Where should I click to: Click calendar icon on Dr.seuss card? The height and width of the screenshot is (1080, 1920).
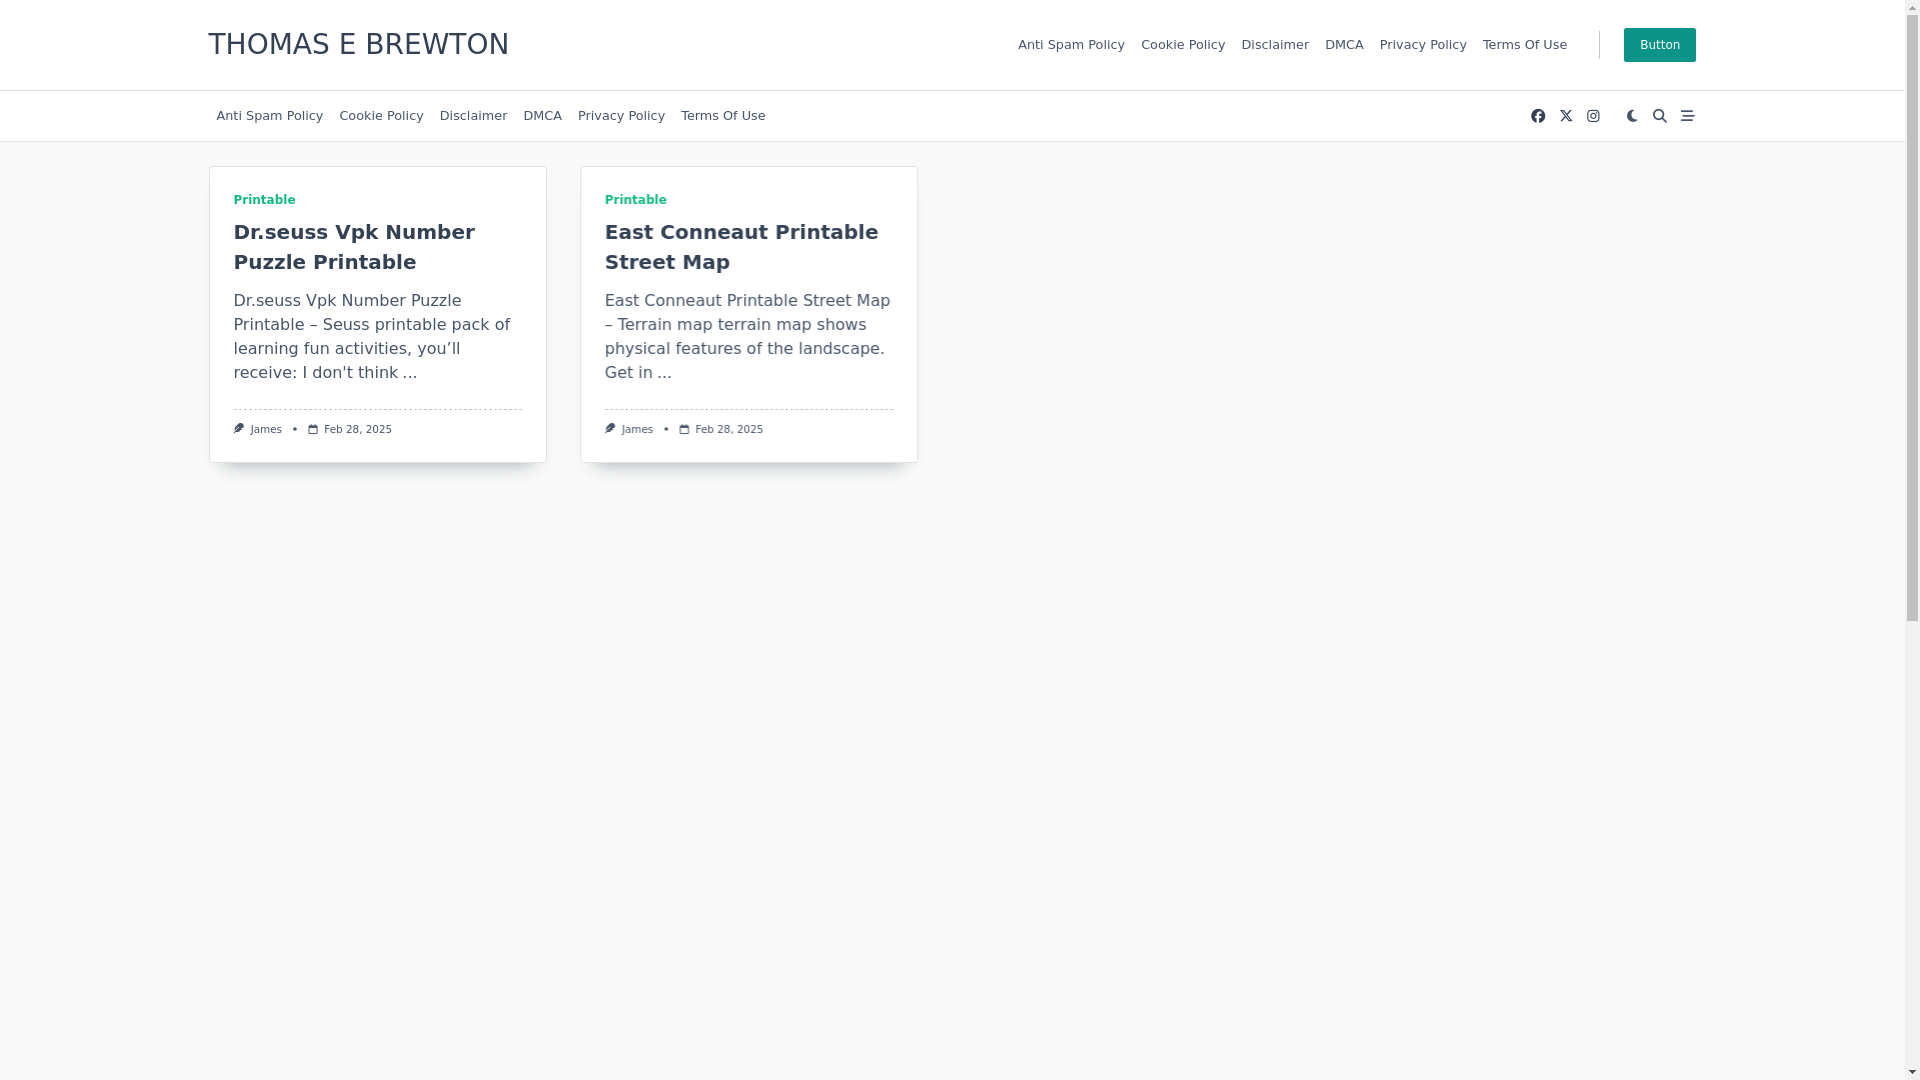(x=313, y=430)
